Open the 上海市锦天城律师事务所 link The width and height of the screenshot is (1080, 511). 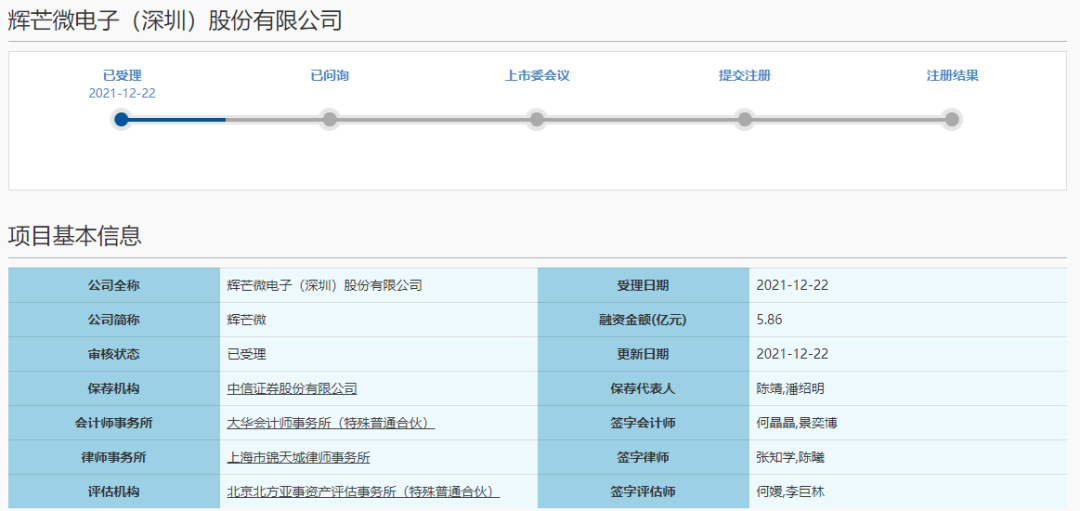pos(298,458)
